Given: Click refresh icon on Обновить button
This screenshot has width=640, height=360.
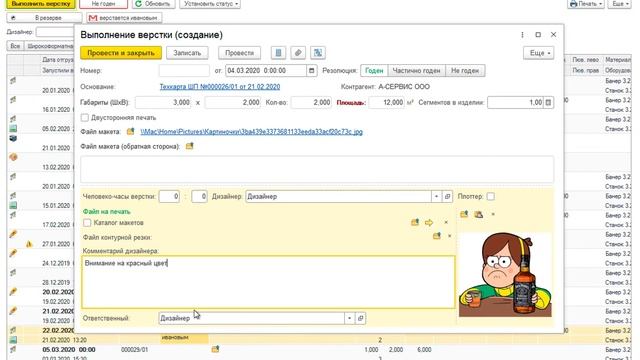Looking at the screenshot, I should tap(138, 4).
